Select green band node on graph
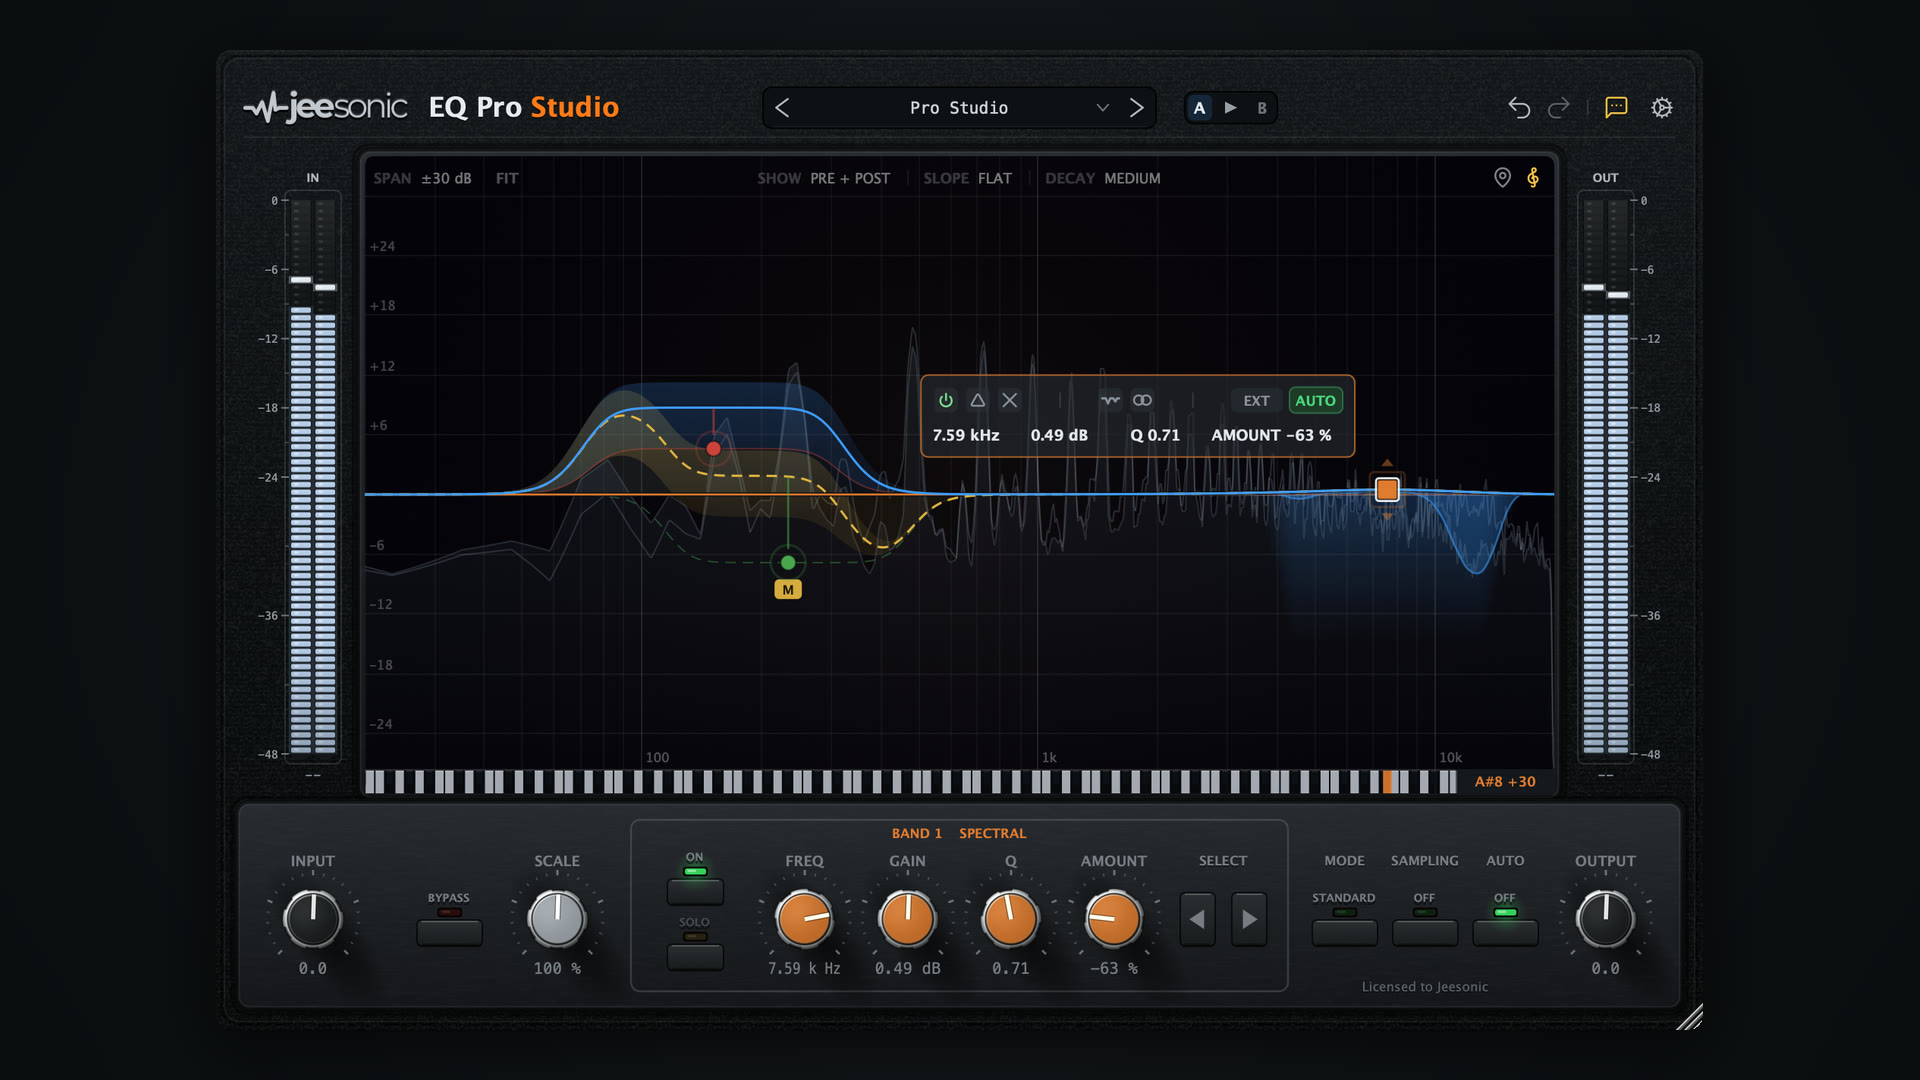 pos(788,562)
